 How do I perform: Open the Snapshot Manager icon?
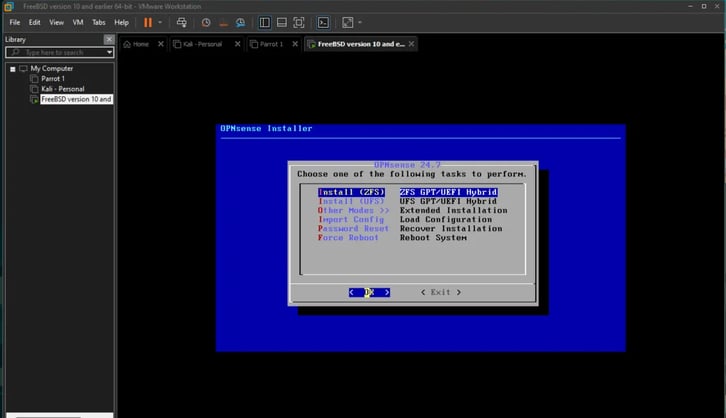(240, 22)
